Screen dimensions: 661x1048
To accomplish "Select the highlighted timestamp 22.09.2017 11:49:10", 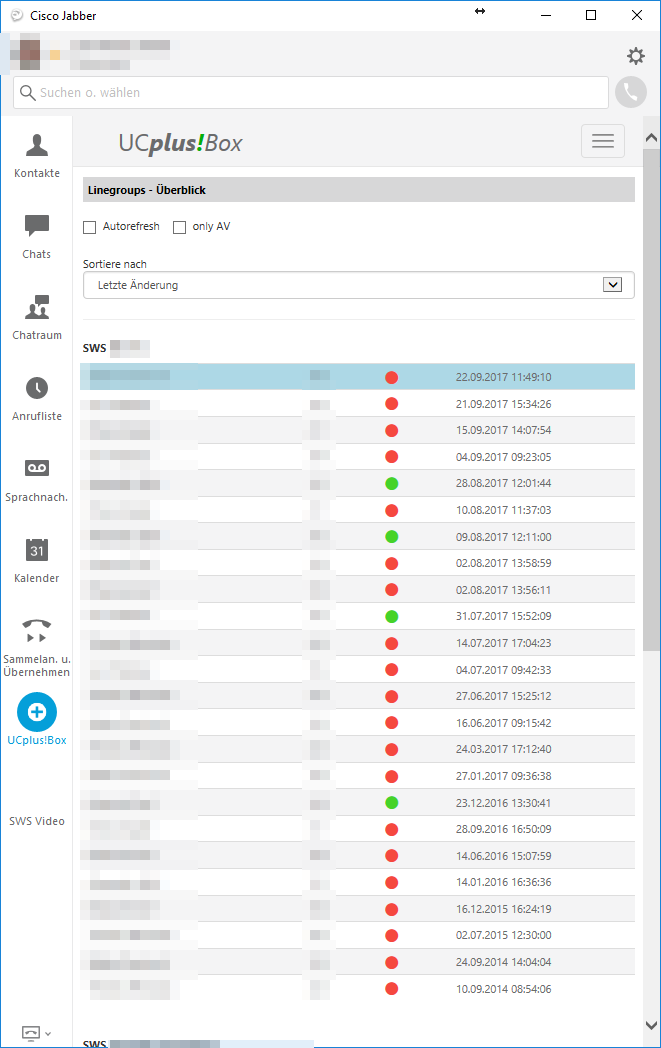I will pos(503,378).
